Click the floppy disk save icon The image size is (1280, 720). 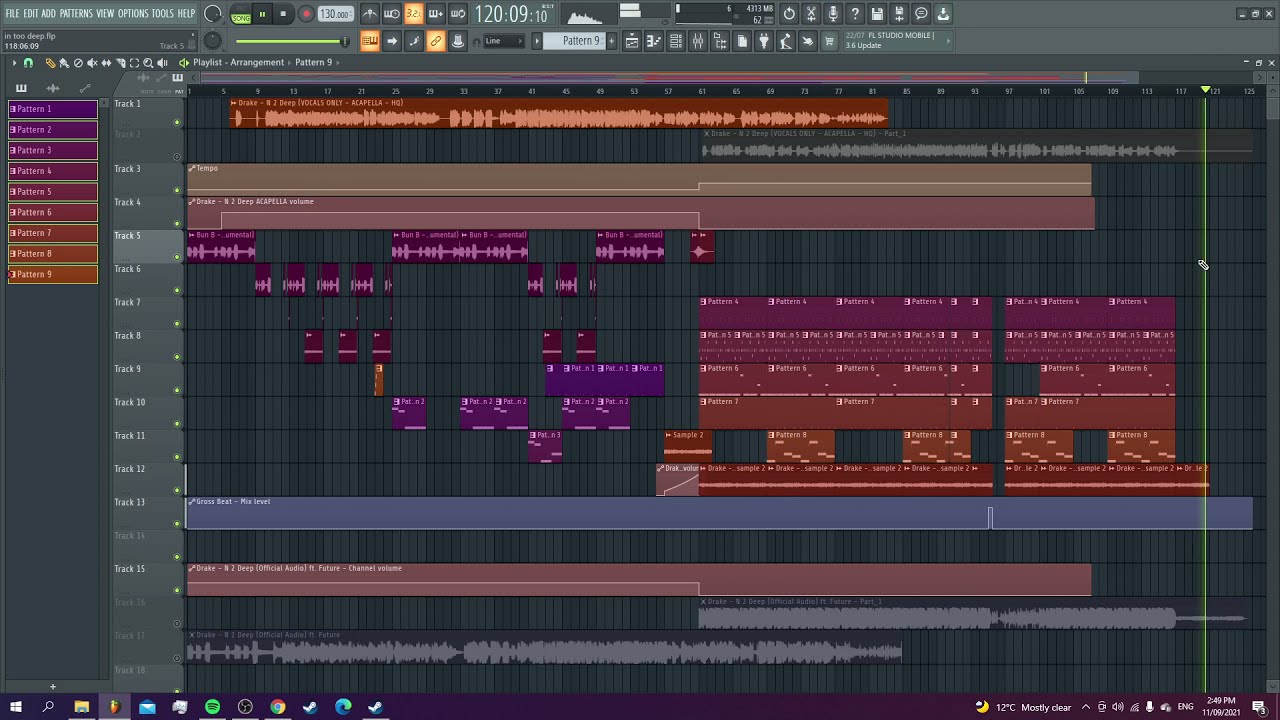coord(877,14)
